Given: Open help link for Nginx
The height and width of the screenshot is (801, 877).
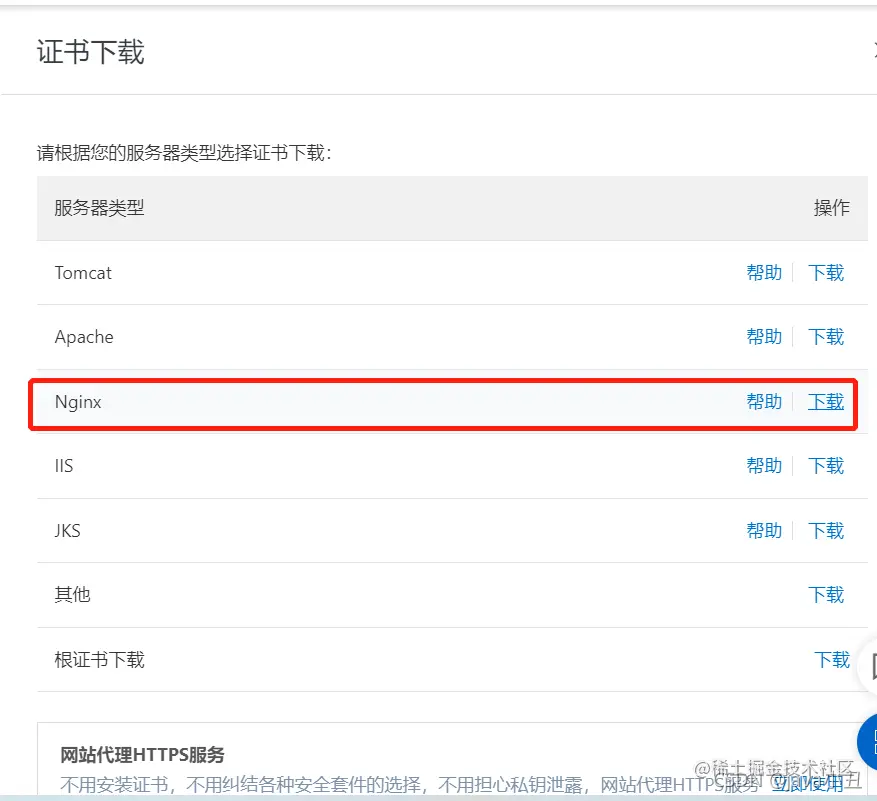Looking at the screenshot, I should tap(764, 402).
